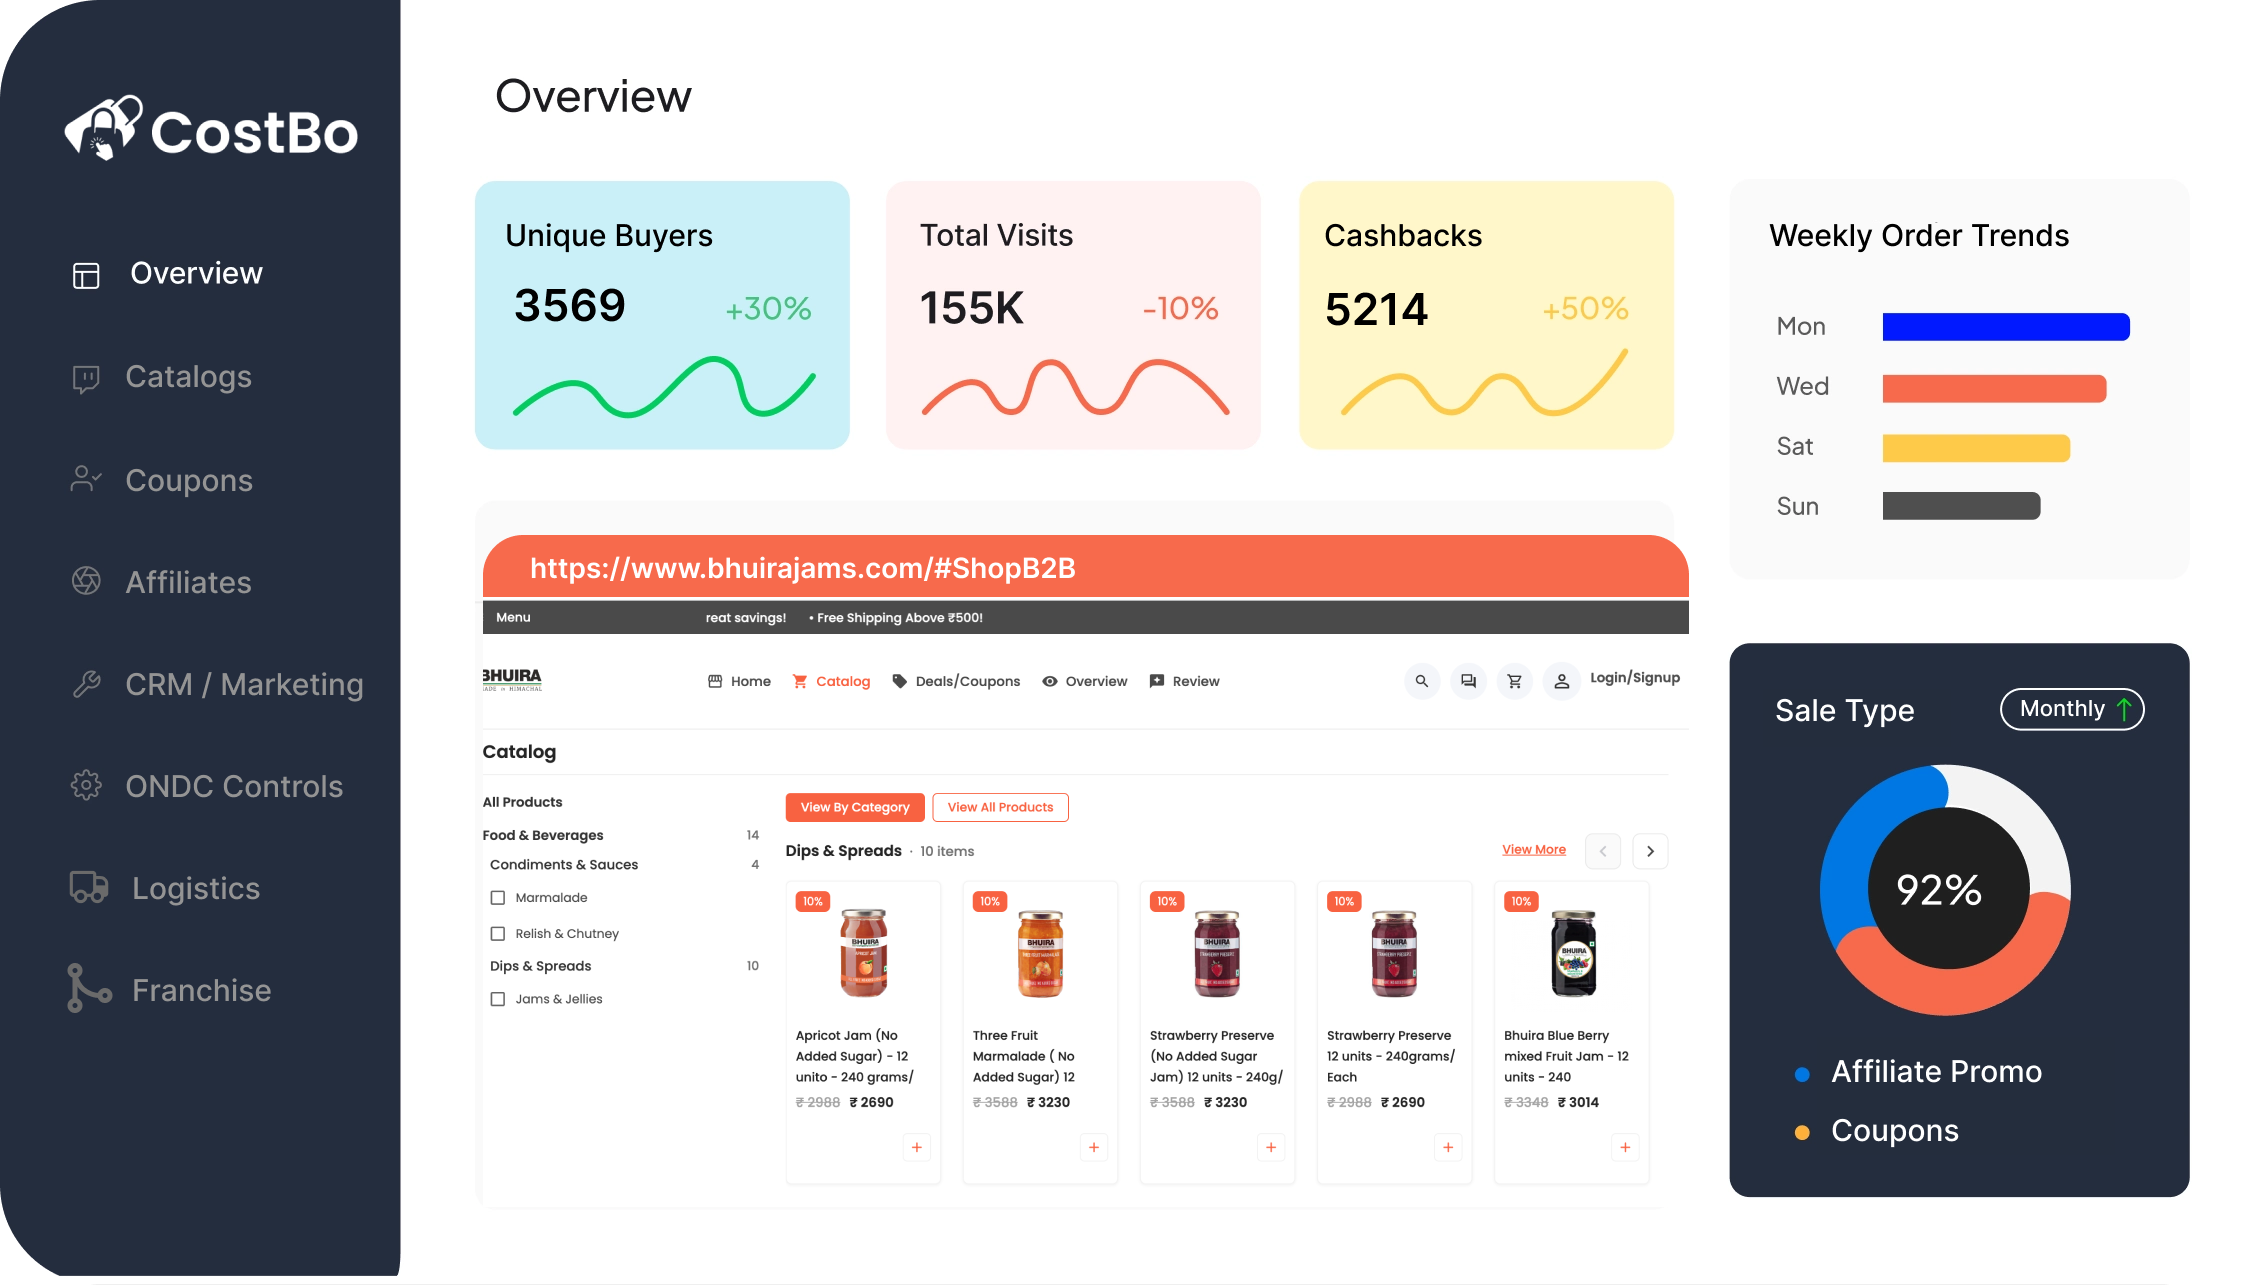The height and width of the screenshot is (1285, 2260).
Task: Select the Coupons icon in the sidebar
Action: click(x=86, y=480)
